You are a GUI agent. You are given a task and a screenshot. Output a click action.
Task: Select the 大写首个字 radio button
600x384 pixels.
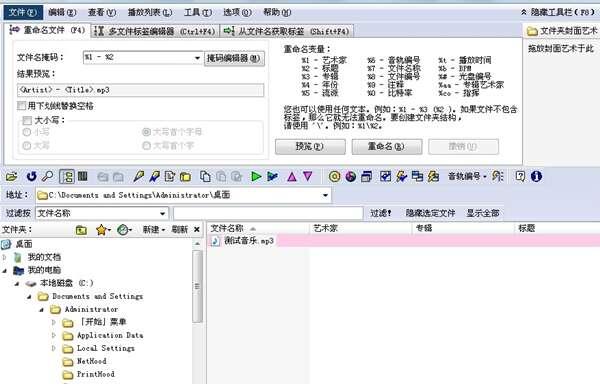coord(146,146)
